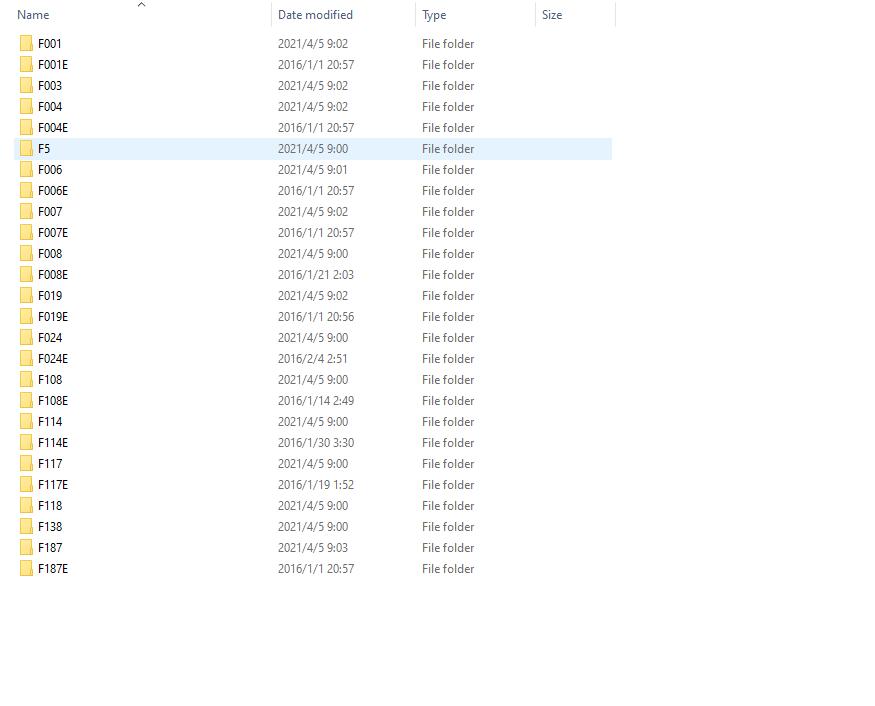Click the date 2016/2/4 2:51 of F024E
Image resolution: width=875 pixels, height=706 pixels.
point(312,359)
